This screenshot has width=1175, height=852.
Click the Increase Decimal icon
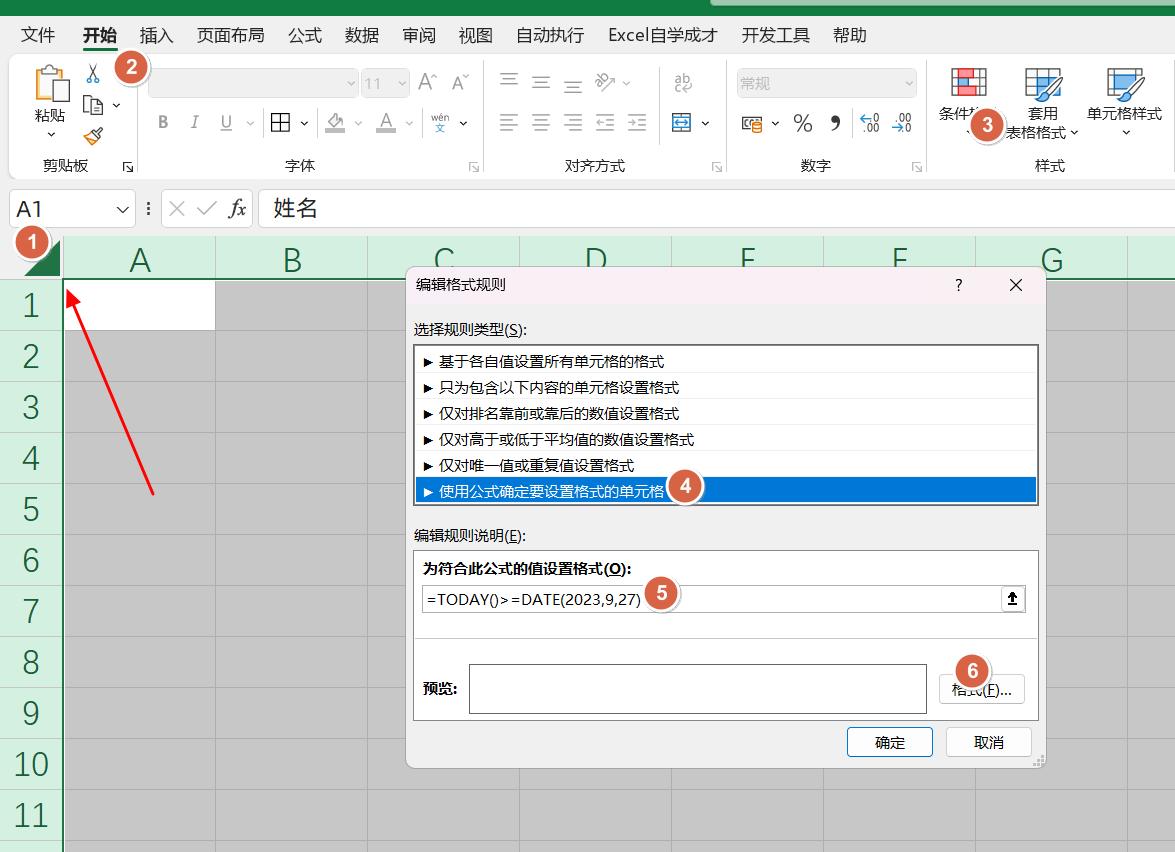click(x=870, y=122)
